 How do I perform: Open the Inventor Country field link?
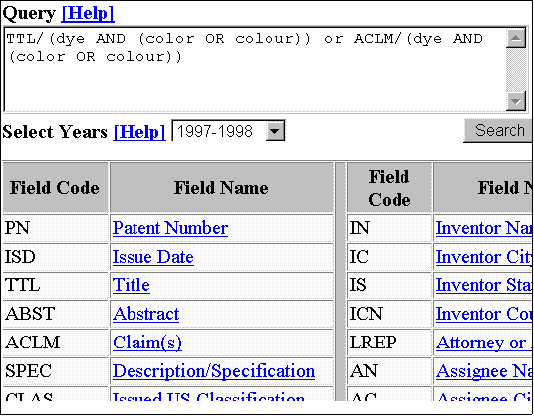click(x=484, y=314)
